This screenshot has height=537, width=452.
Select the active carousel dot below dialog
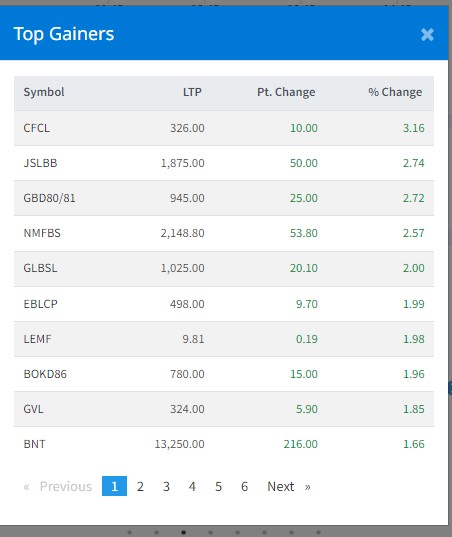coord(183,532)
